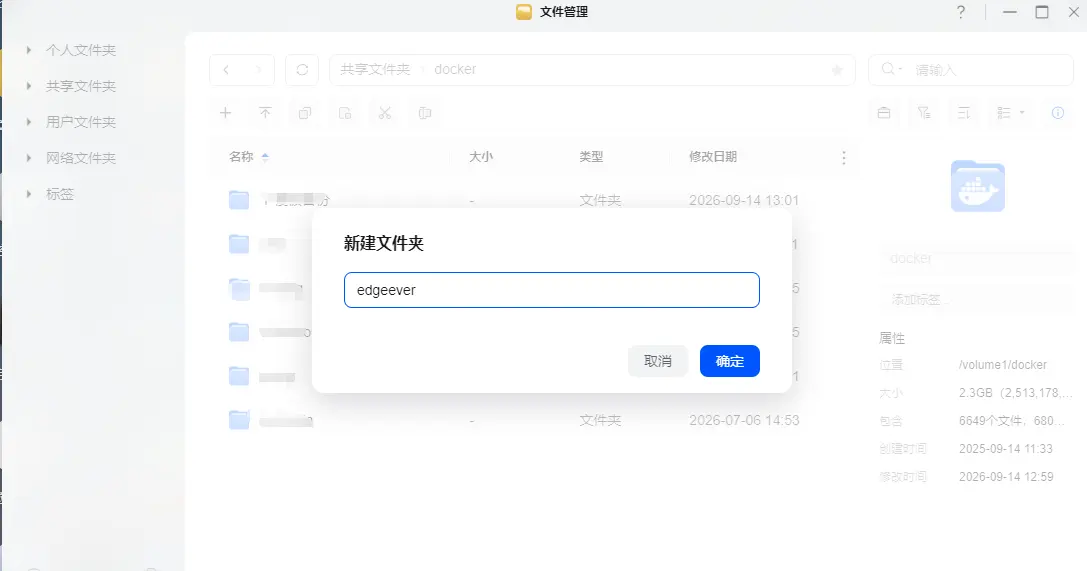Click modified time 2026-09-14 12:59
Screen dimensions: 1087x571
pos(1006,477)
